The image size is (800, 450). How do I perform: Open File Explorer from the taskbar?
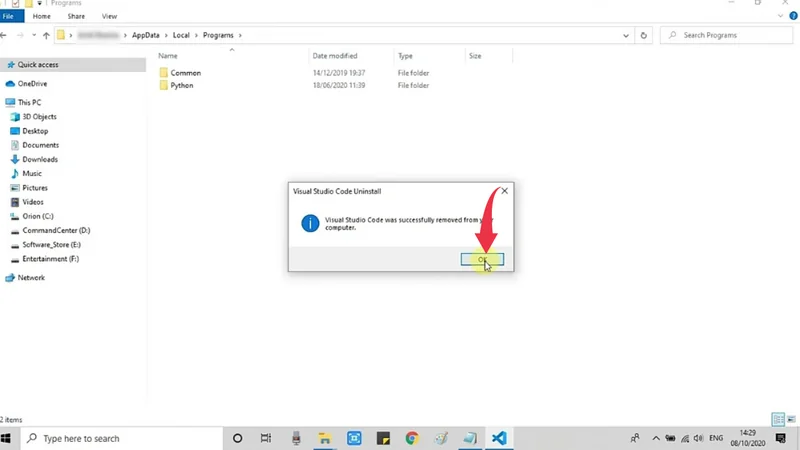click(324, 438)
